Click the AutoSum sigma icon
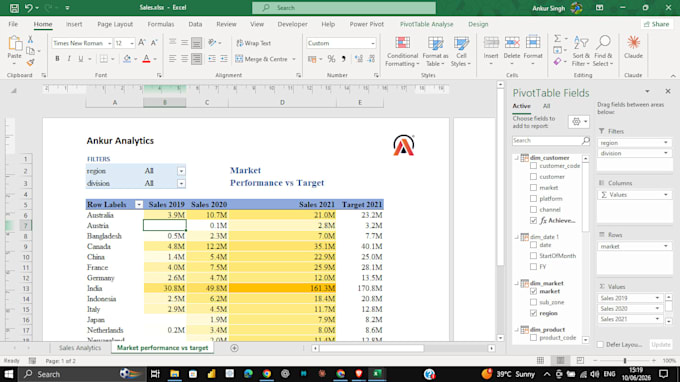 [557, 39]
